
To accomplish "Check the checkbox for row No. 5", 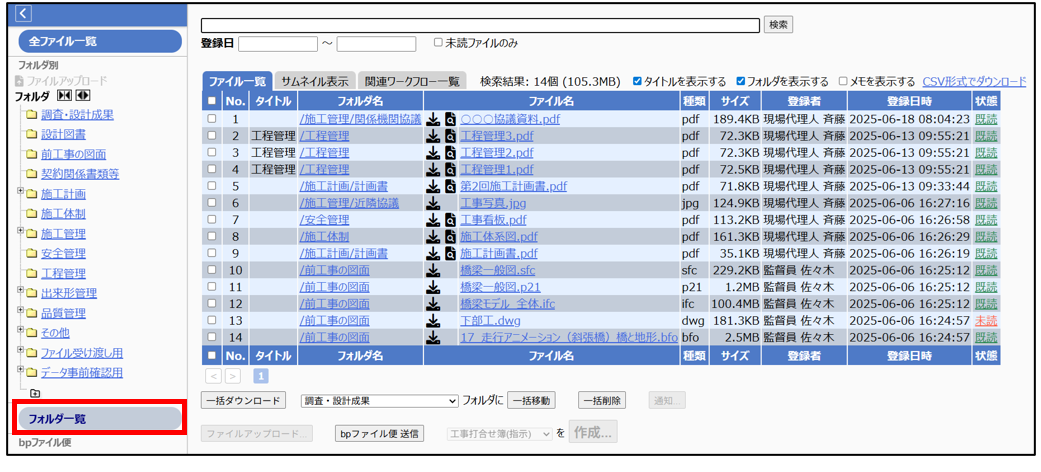I will (x=211, y=186).
